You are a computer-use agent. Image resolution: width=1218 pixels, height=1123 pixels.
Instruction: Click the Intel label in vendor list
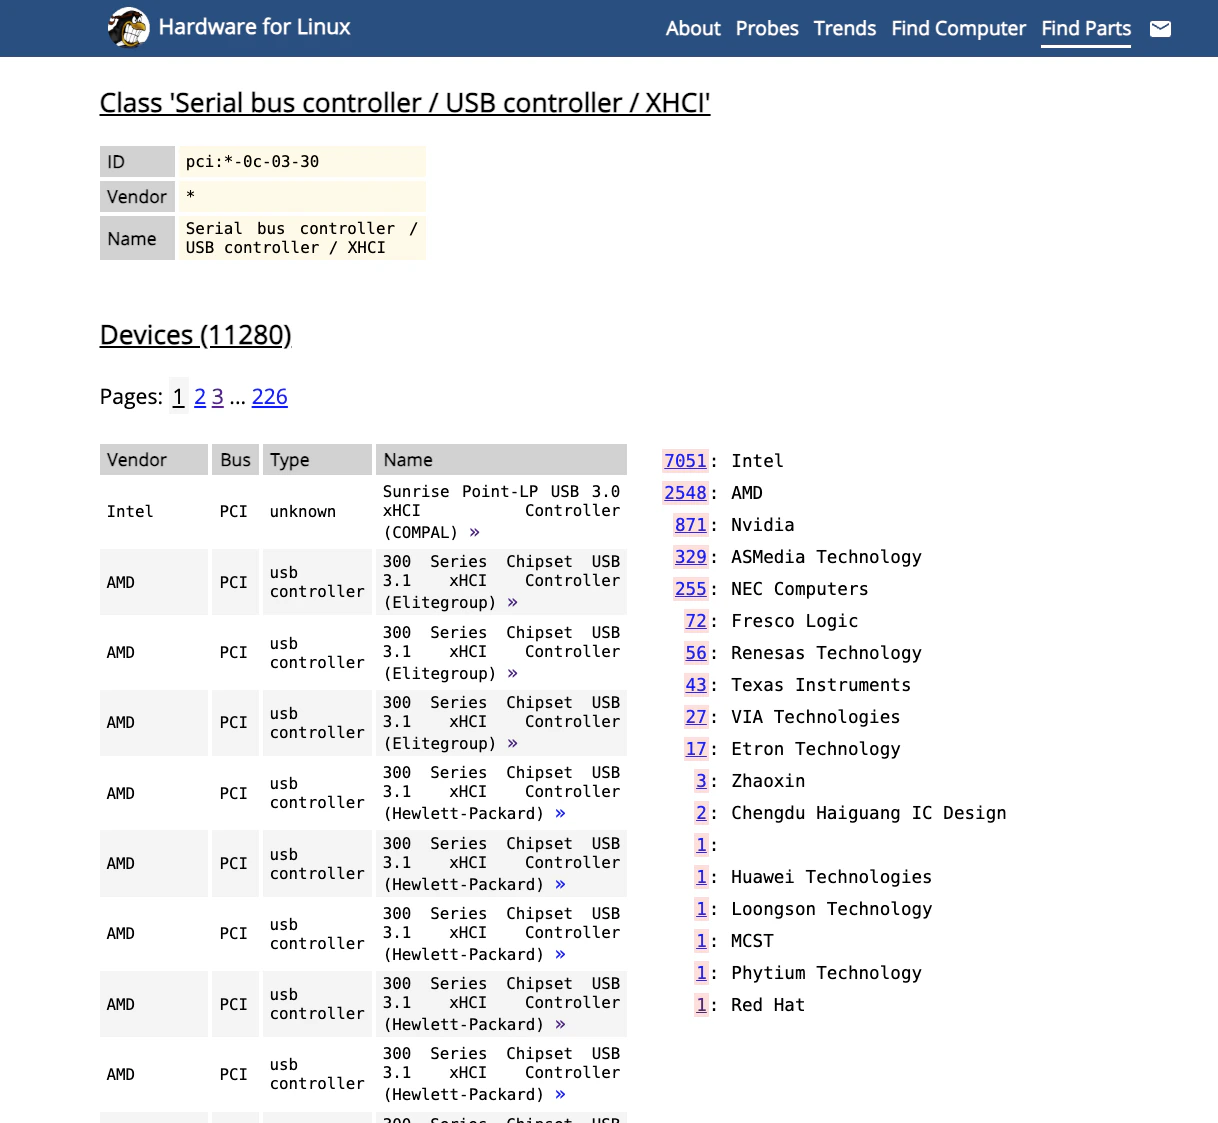[x=757, y=461]
